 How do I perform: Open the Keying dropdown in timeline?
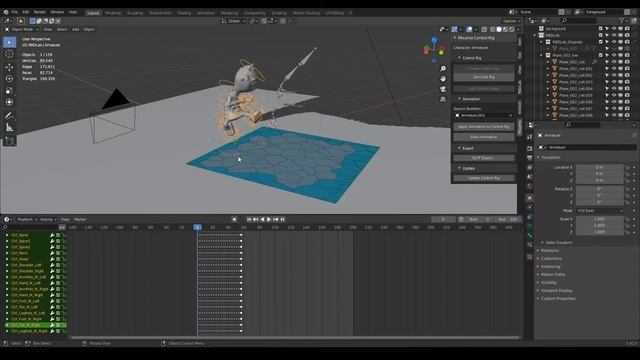pyautogui.click(x=48, y=220)
